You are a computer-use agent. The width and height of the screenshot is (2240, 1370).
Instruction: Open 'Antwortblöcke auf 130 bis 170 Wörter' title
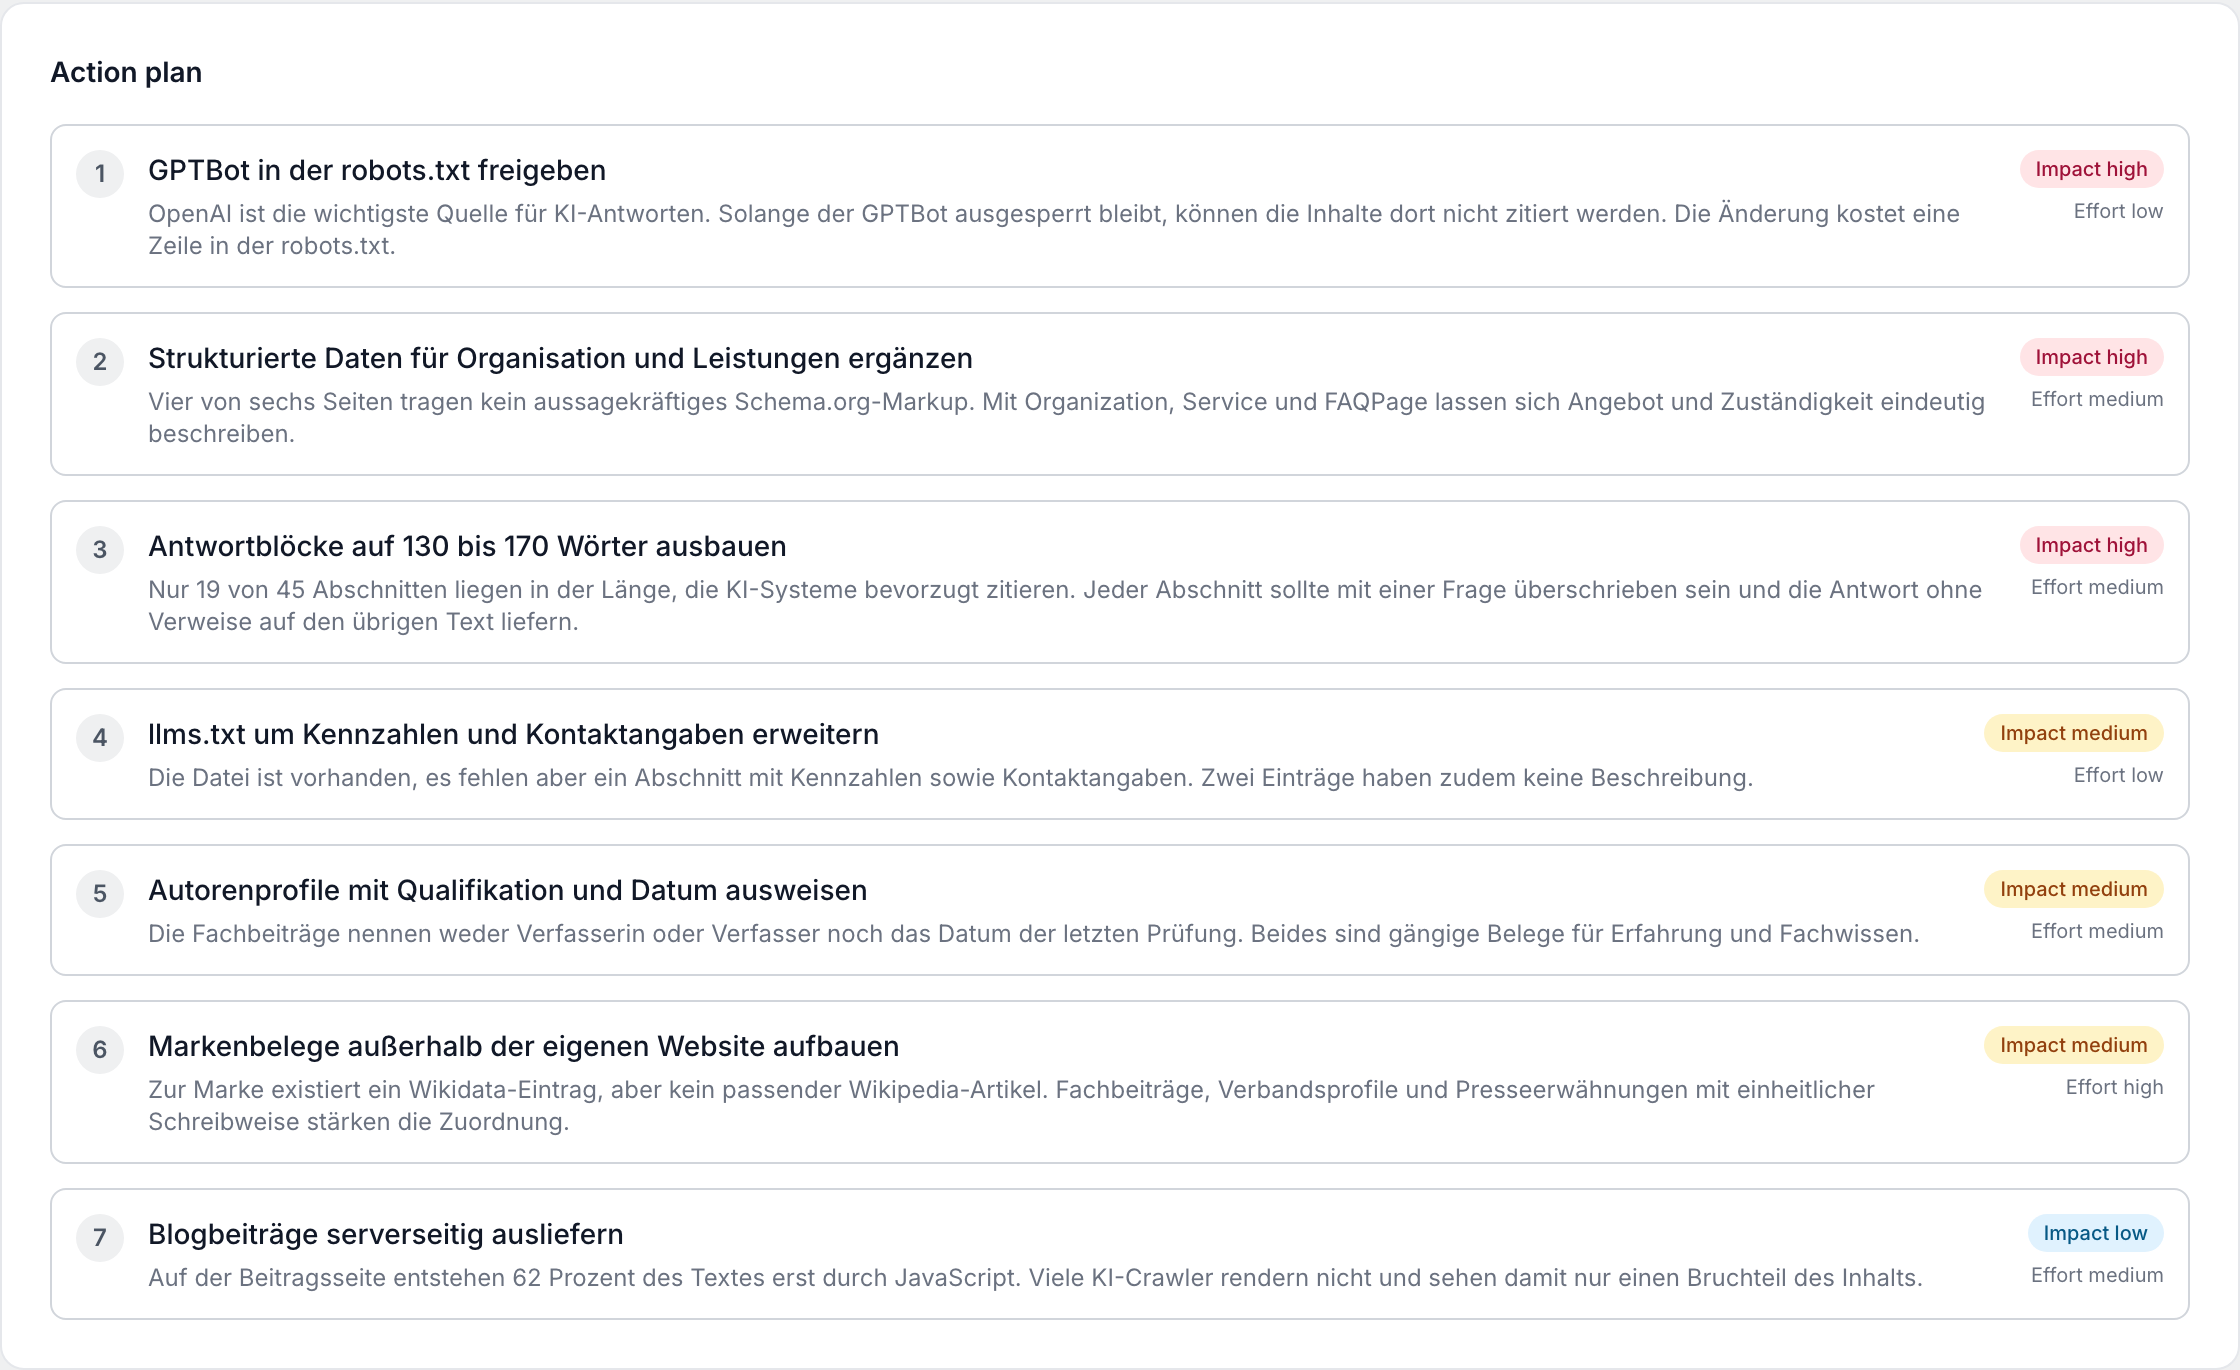[x=467, y=546]
